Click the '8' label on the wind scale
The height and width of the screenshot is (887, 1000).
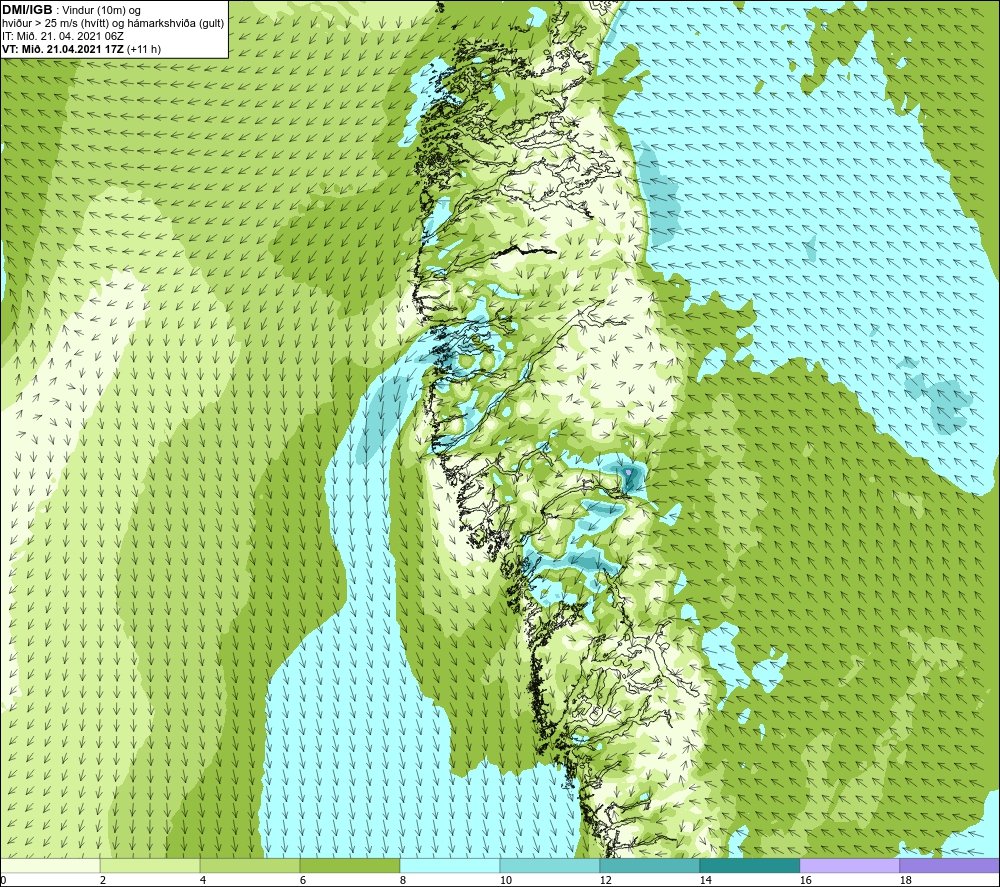pos(403,880)
